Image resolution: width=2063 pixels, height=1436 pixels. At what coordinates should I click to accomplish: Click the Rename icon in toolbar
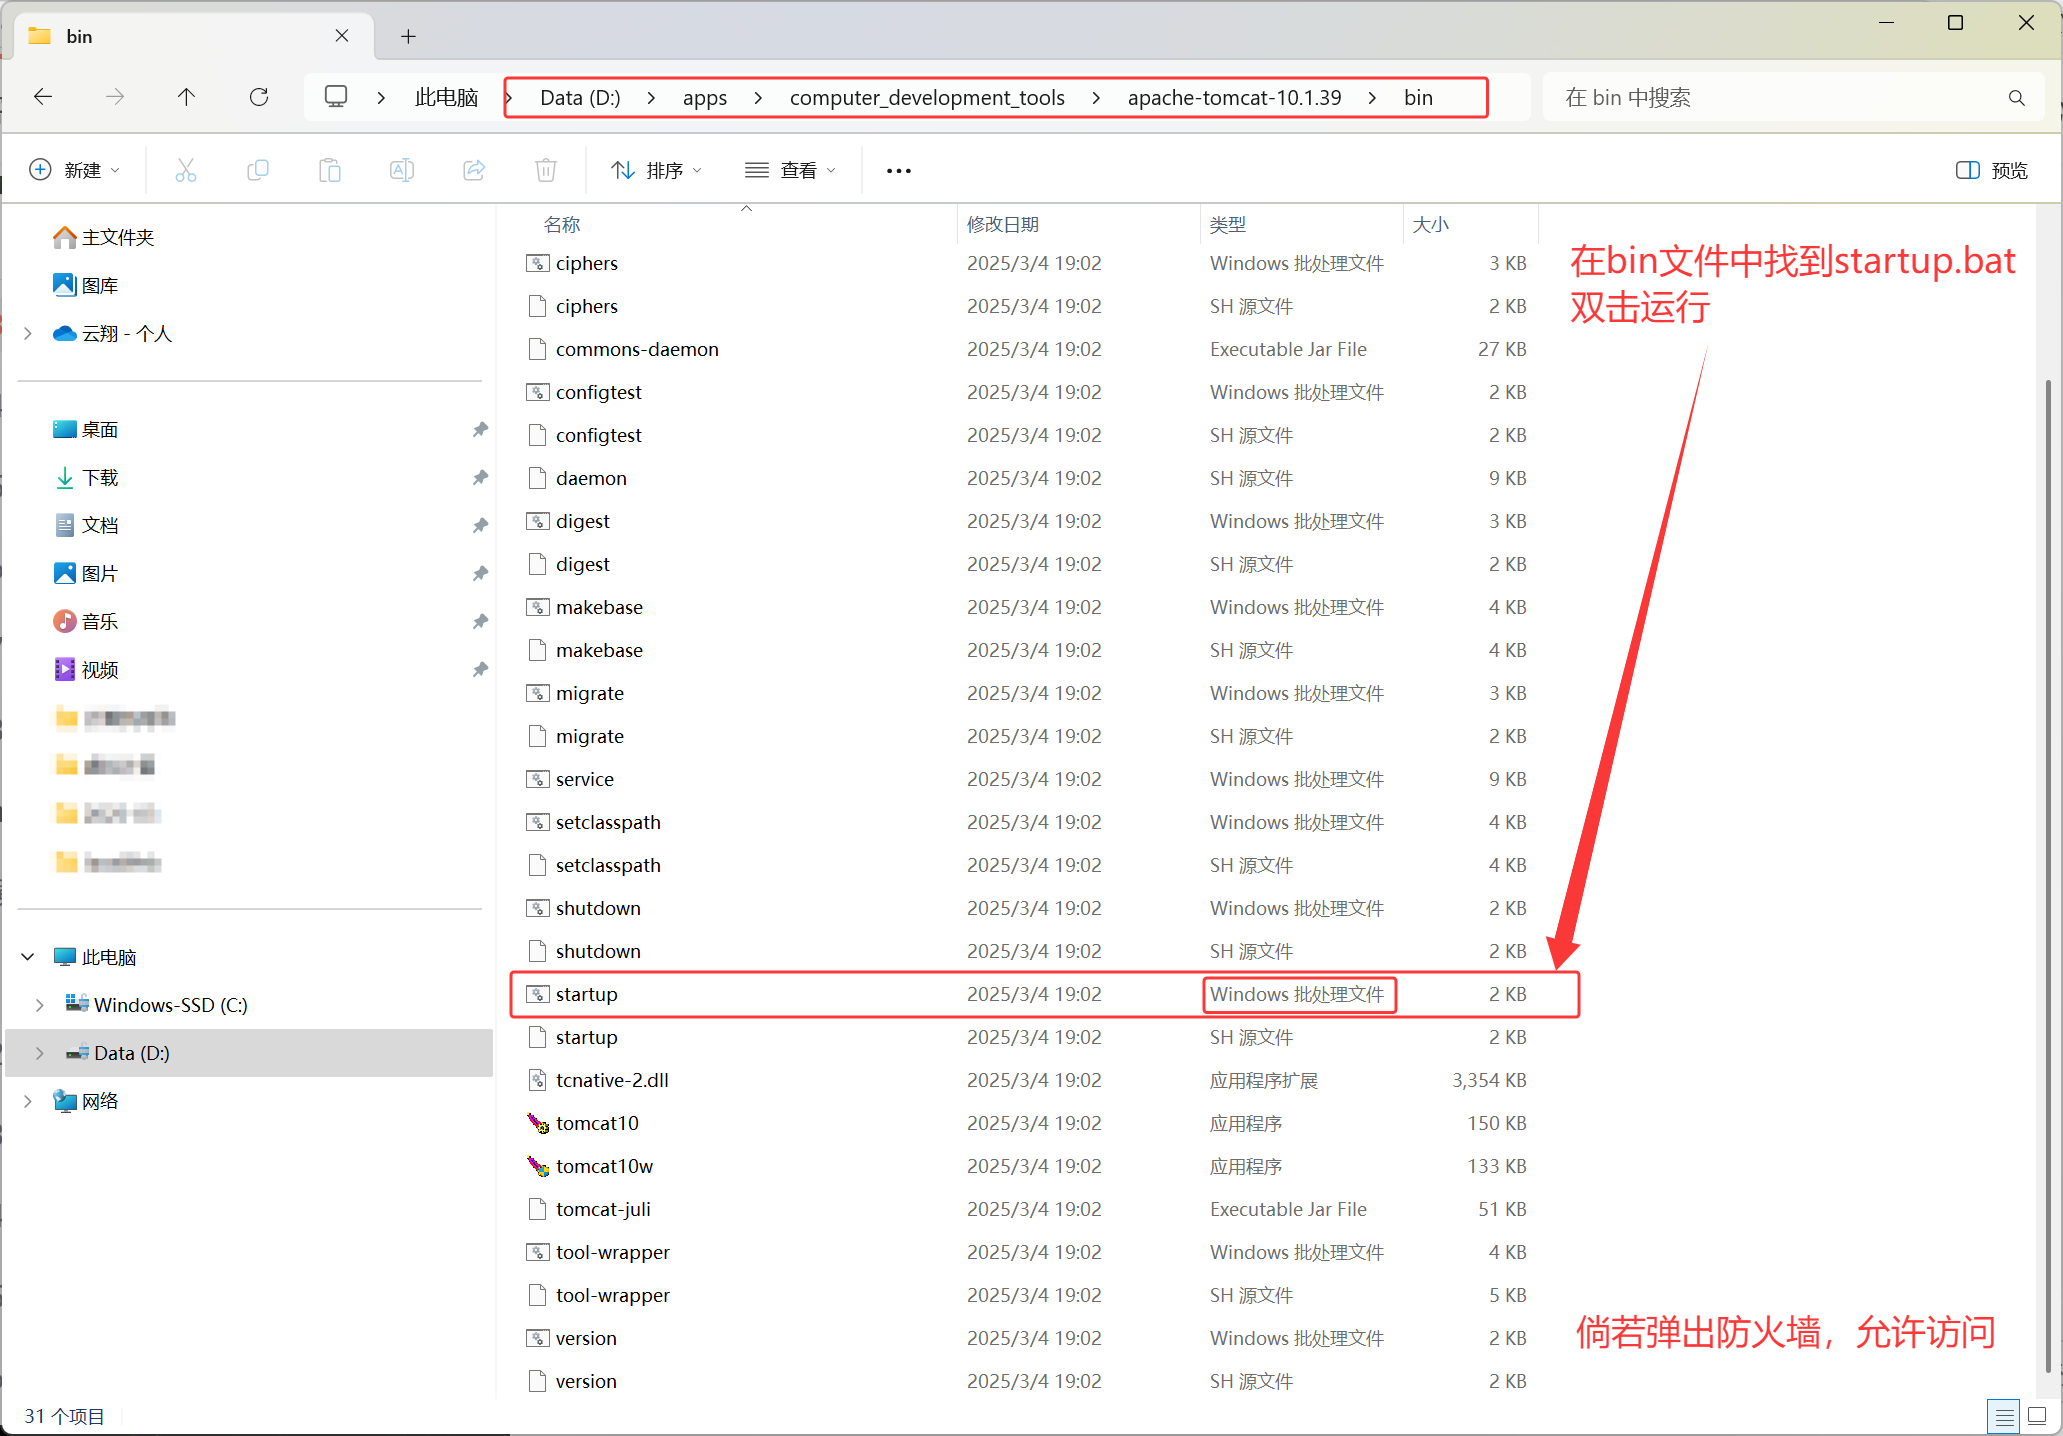click(x=402, y=170)
